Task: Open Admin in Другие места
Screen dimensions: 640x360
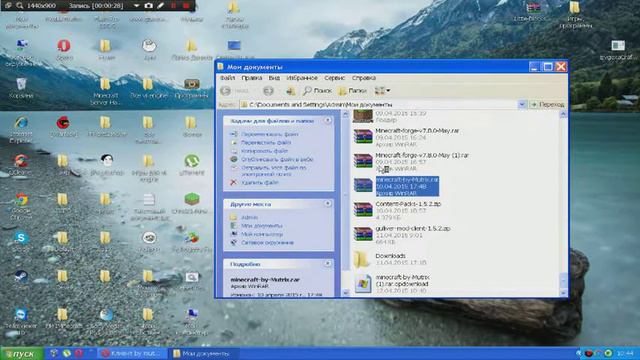Action: coord(249,218)
